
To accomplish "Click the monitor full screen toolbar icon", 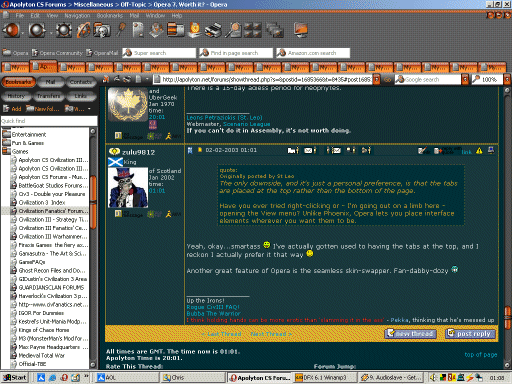I will pyautogui.click(x=301, y=30).
